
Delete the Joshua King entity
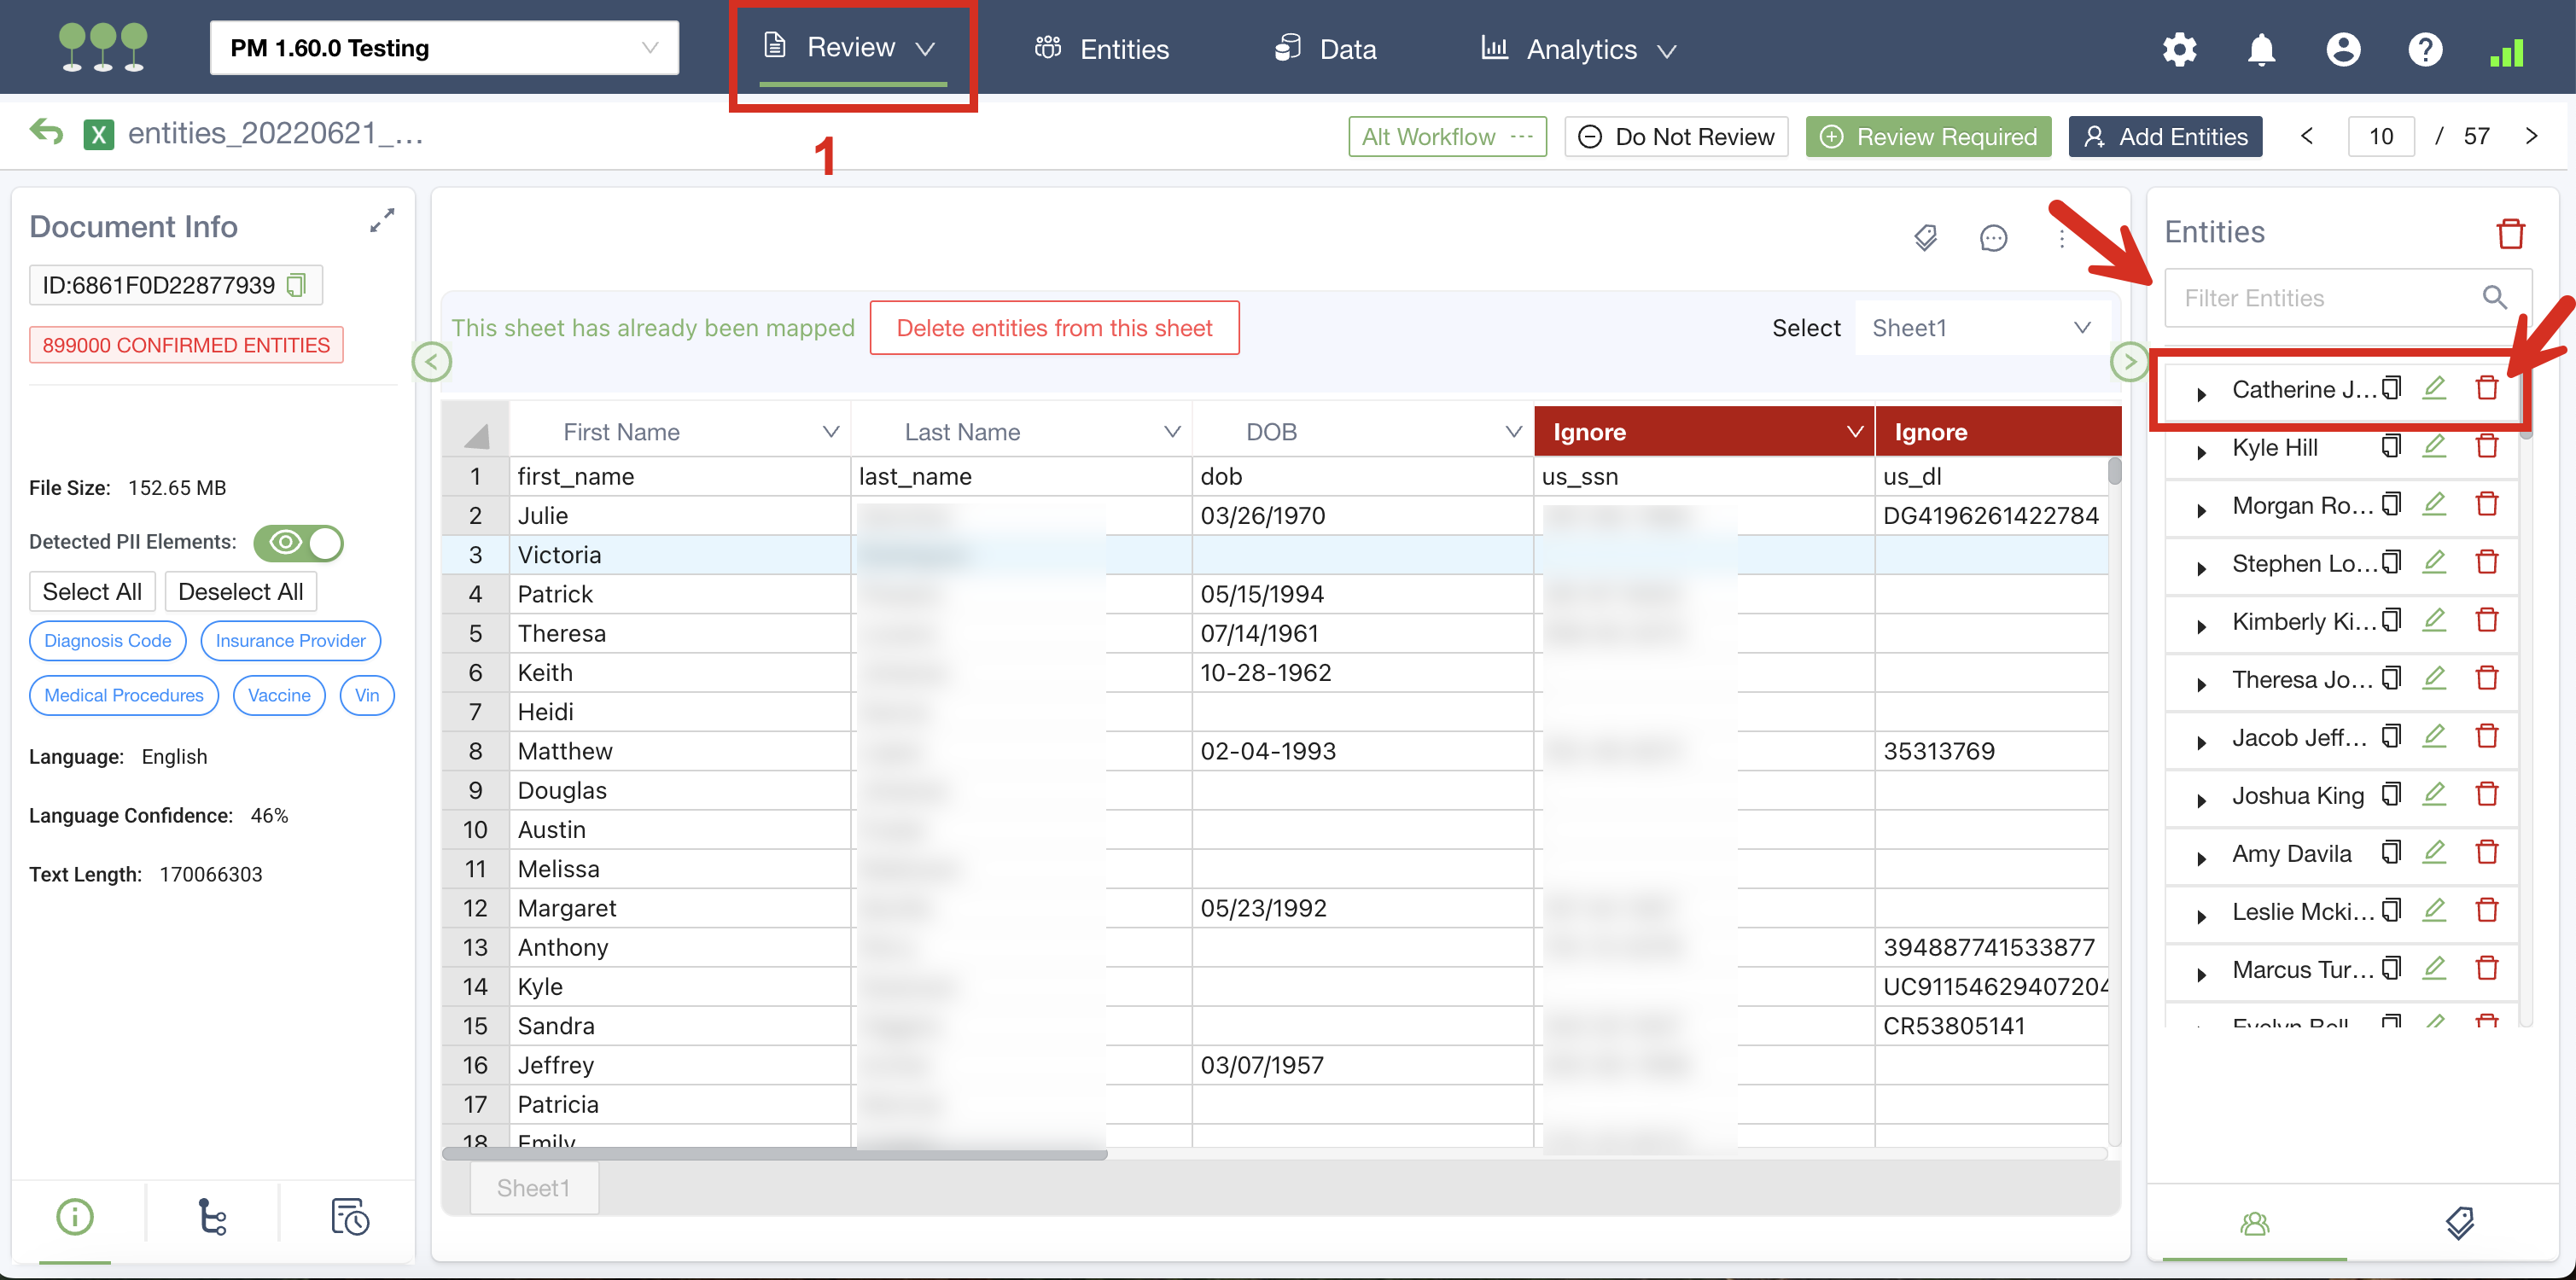pos(2486,795)
